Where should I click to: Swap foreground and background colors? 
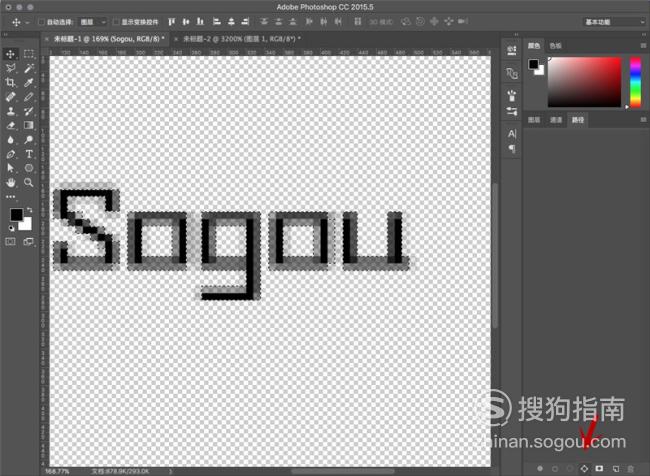[x=29, y=210]
